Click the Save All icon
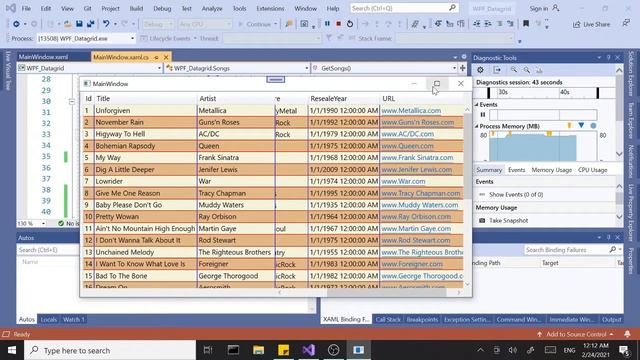Screen dimensions: 640x360 (90, 24)
